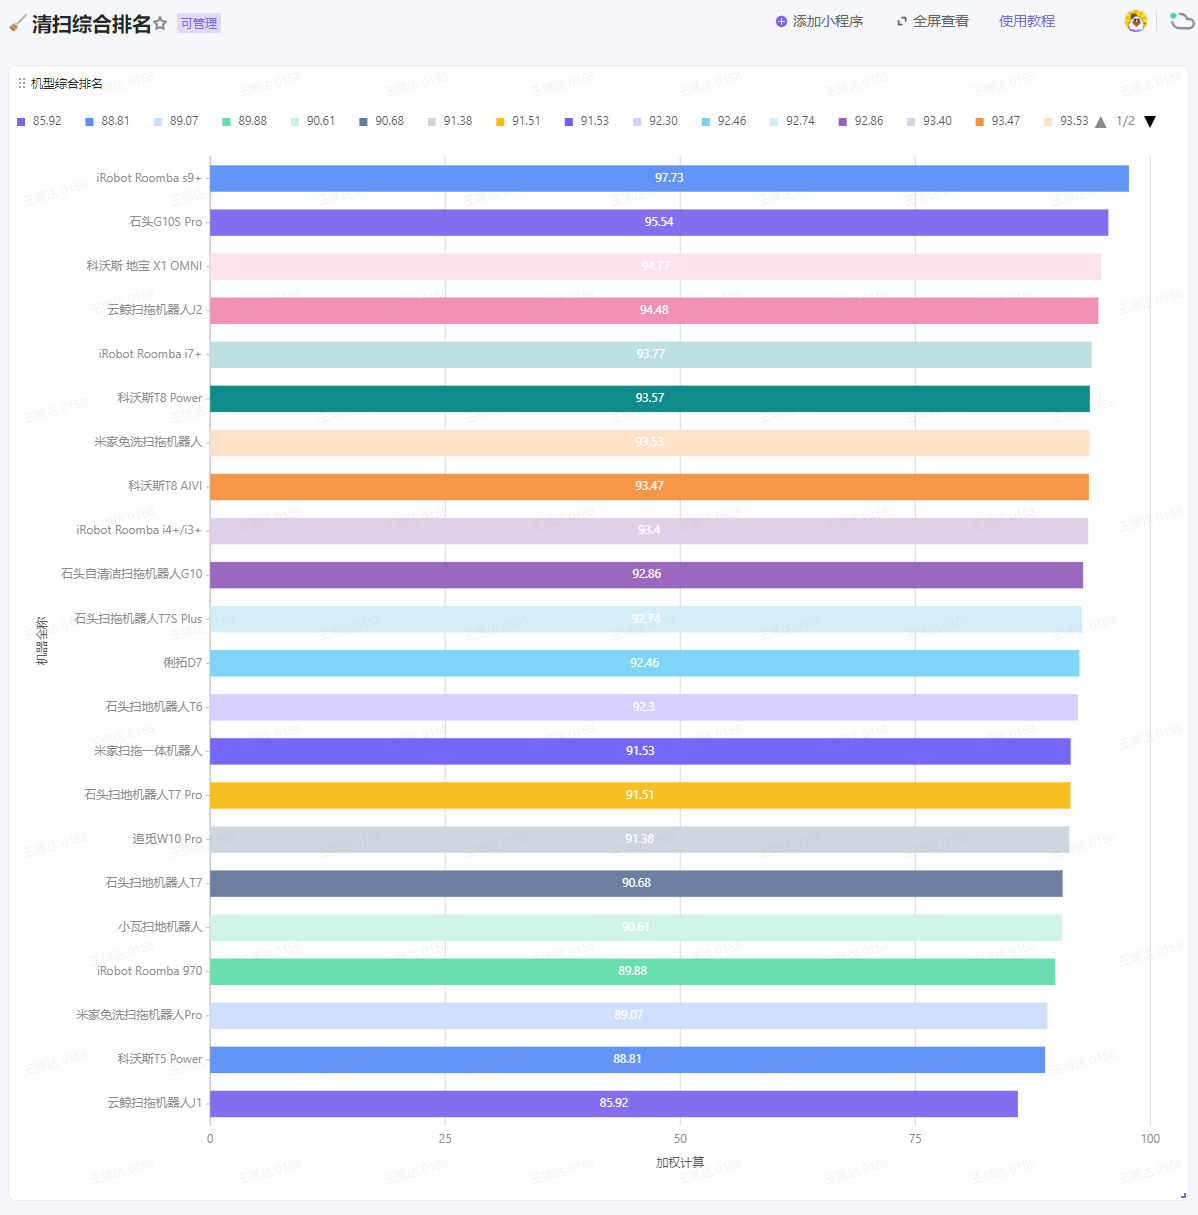1198x1215 pixels.
Task: Click the lavender swatch for 93.40
Action: click(911, 122)
